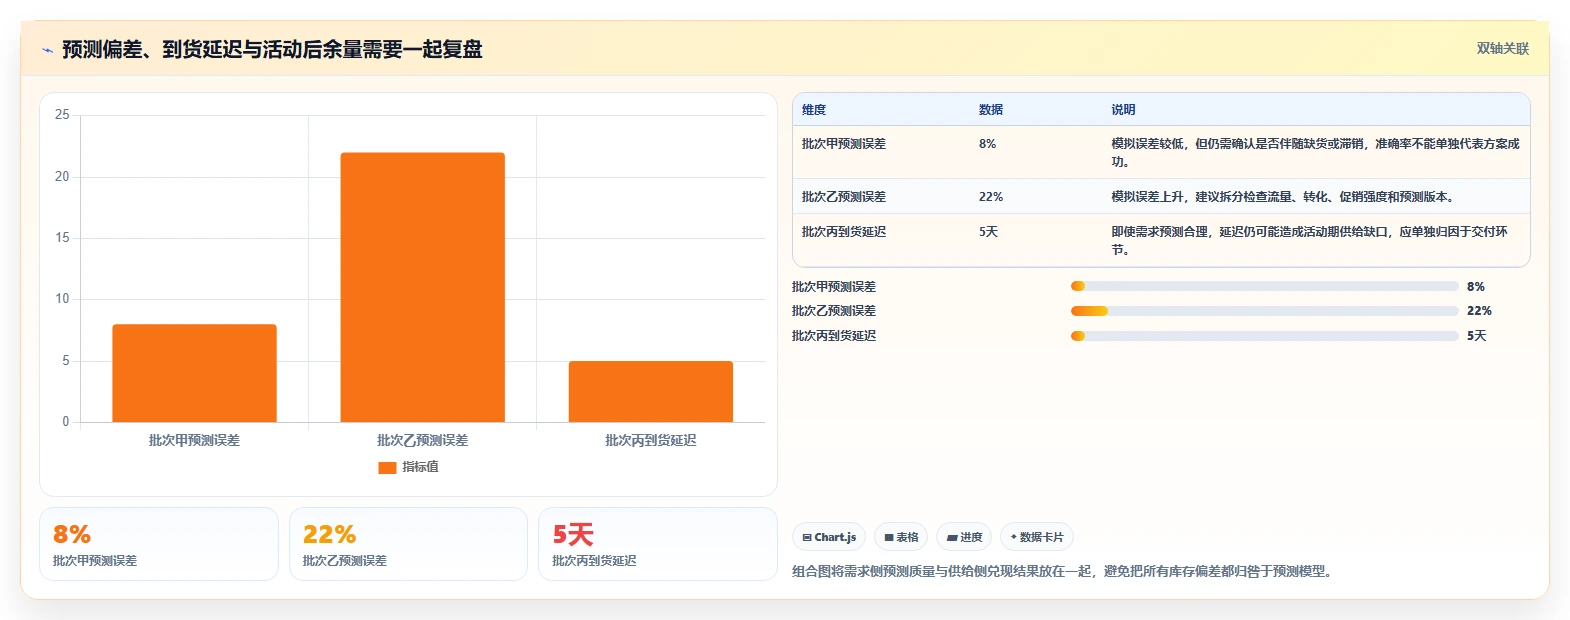Click the 进度 chip
1570x620 pixels.
[x=965, y=537]
